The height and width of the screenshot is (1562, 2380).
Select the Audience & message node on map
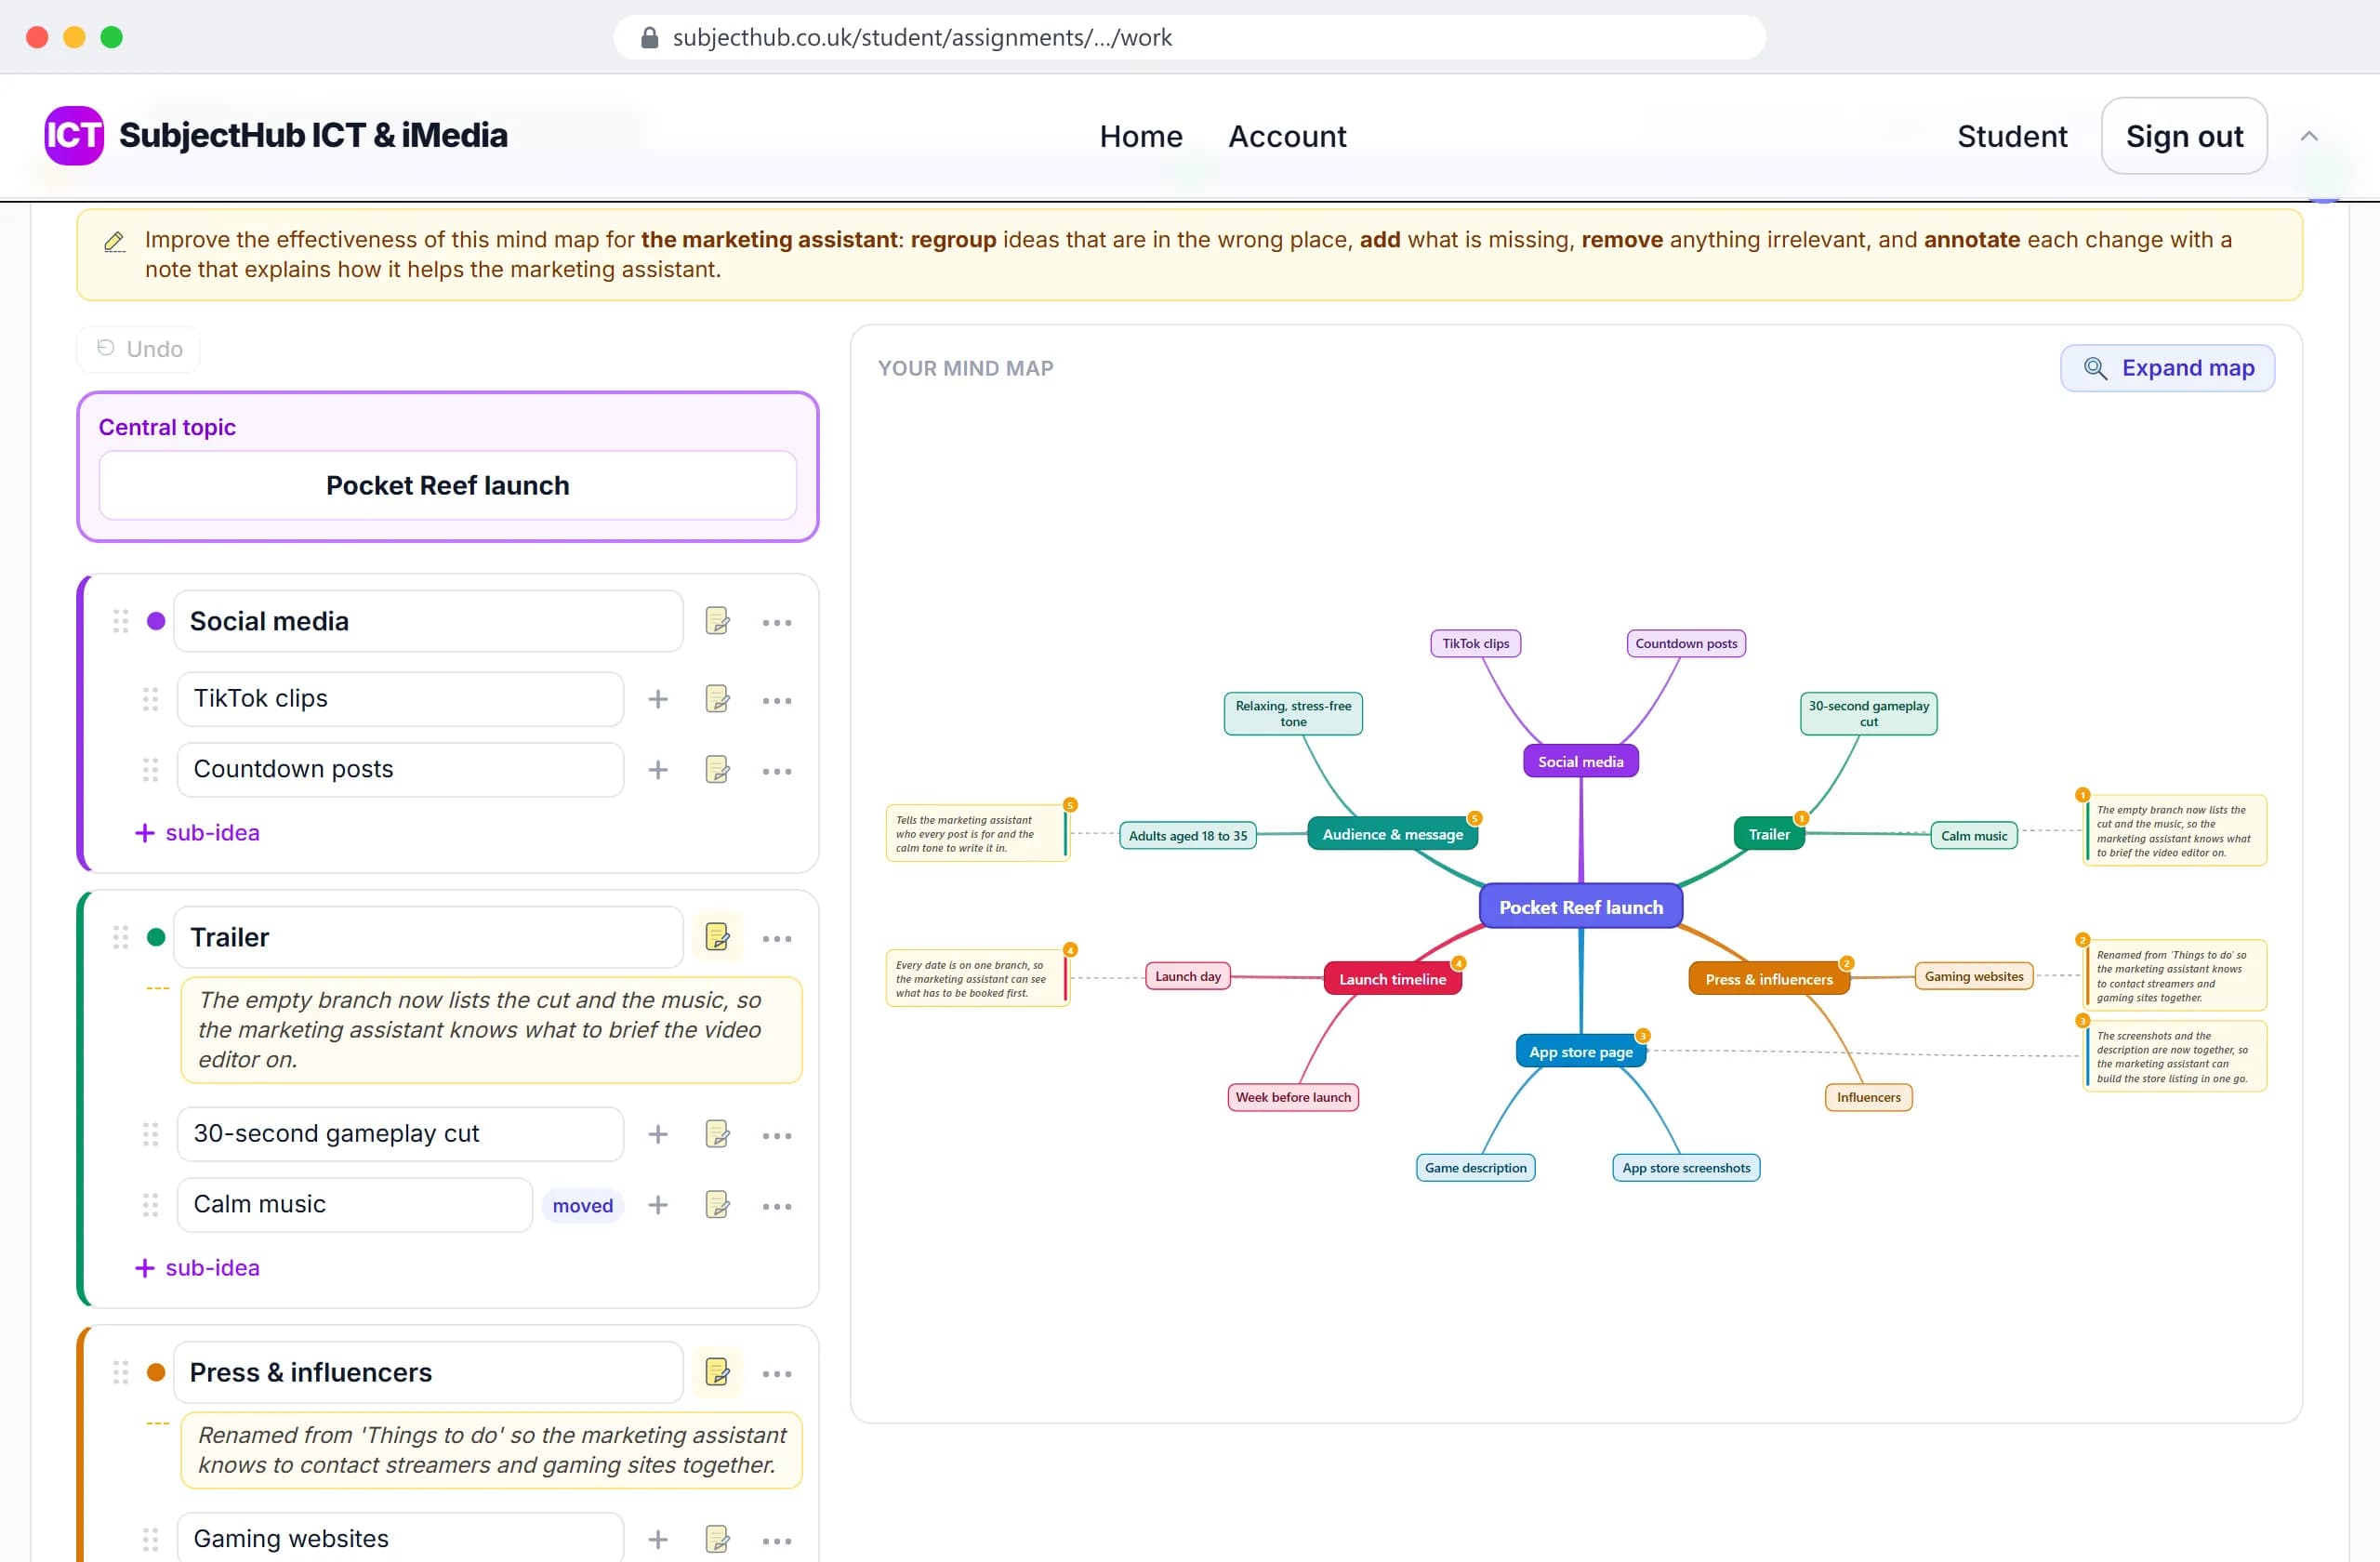1392,834
